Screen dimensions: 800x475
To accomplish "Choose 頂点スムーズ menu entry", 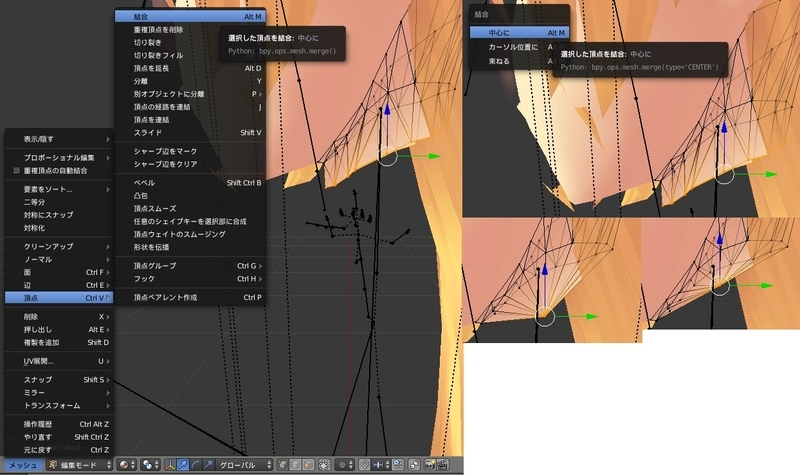I will tap(190, 208).
